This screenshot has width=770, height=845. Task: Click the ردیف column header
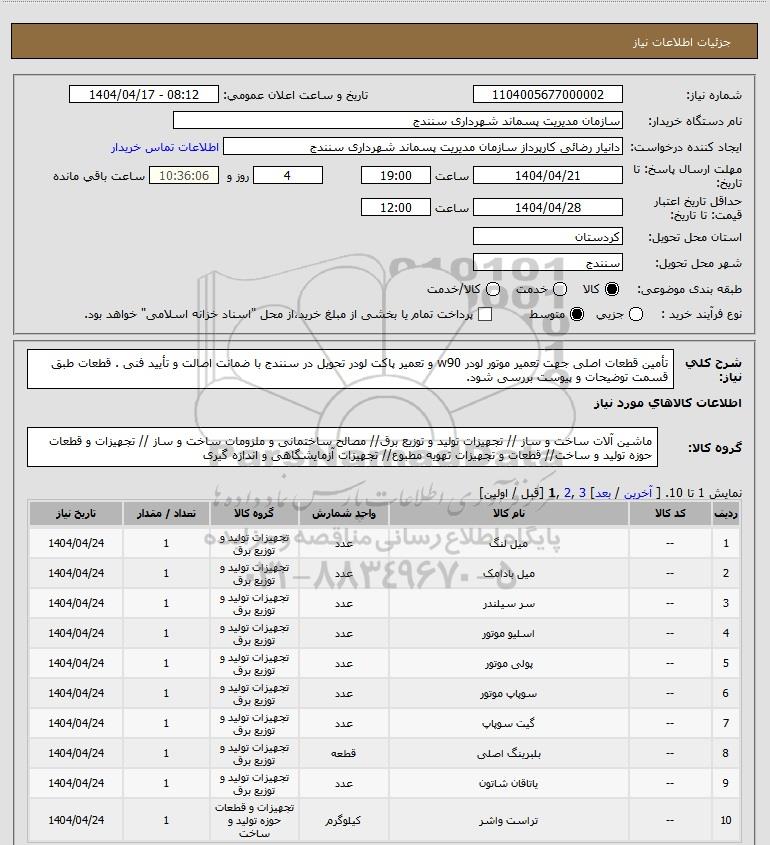pos(725,514)
